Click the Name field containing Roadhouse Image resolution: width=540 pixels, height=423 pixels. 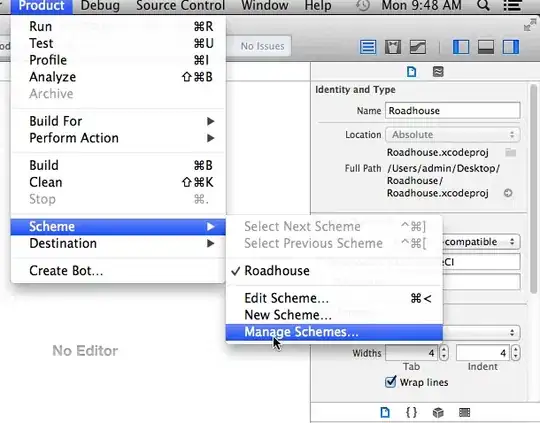(453, 111)
